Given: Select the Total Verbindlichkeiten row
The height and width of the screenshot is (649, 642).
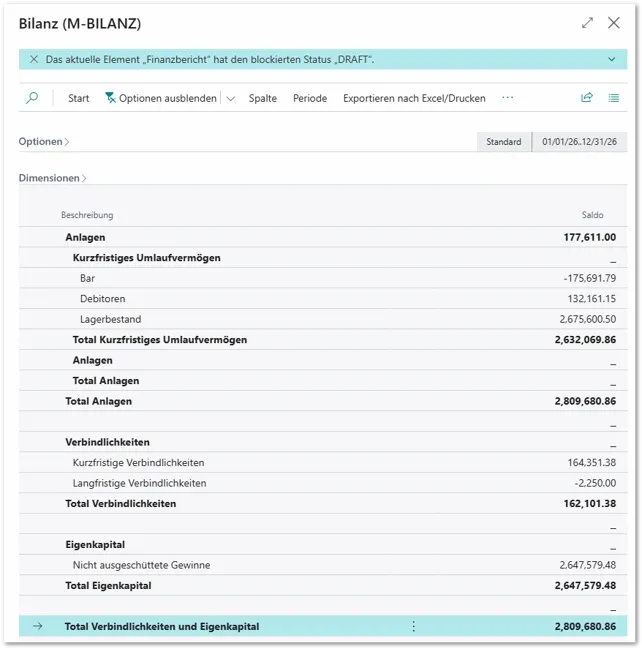Looking at the screenshot, I should click(x=323, y=504).
